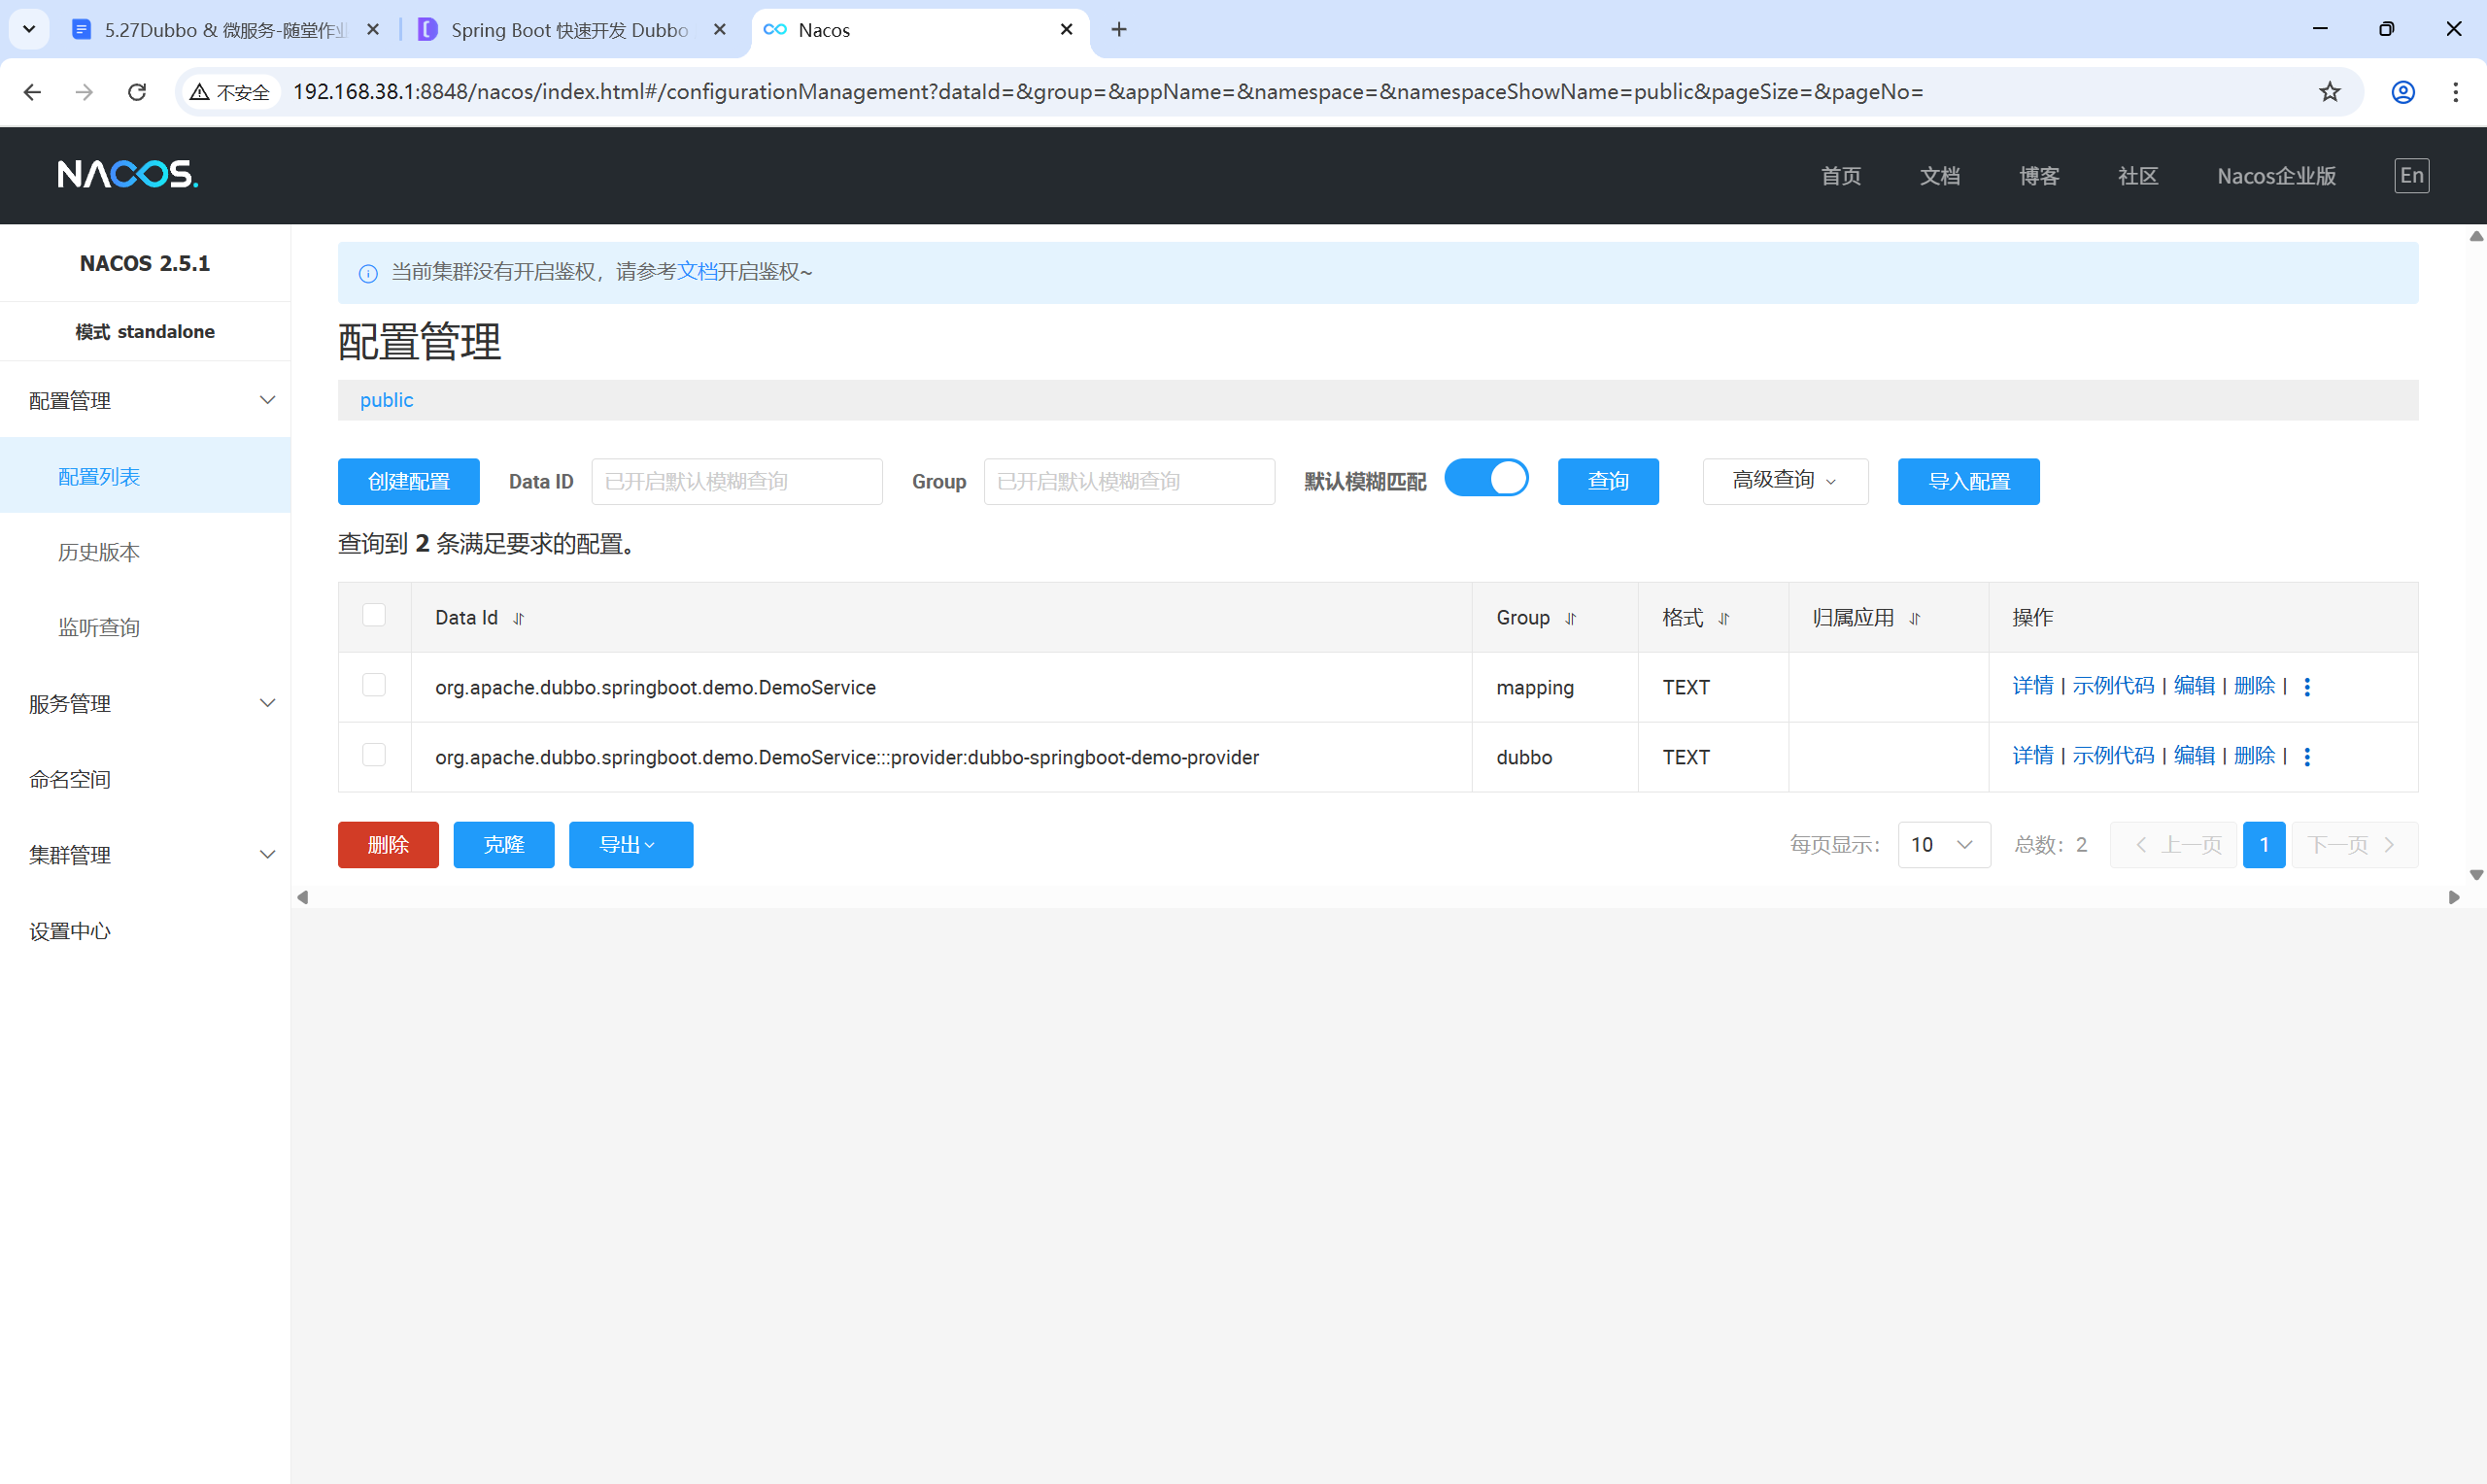Click the NACOS logo in header

(x=128, y=175)
